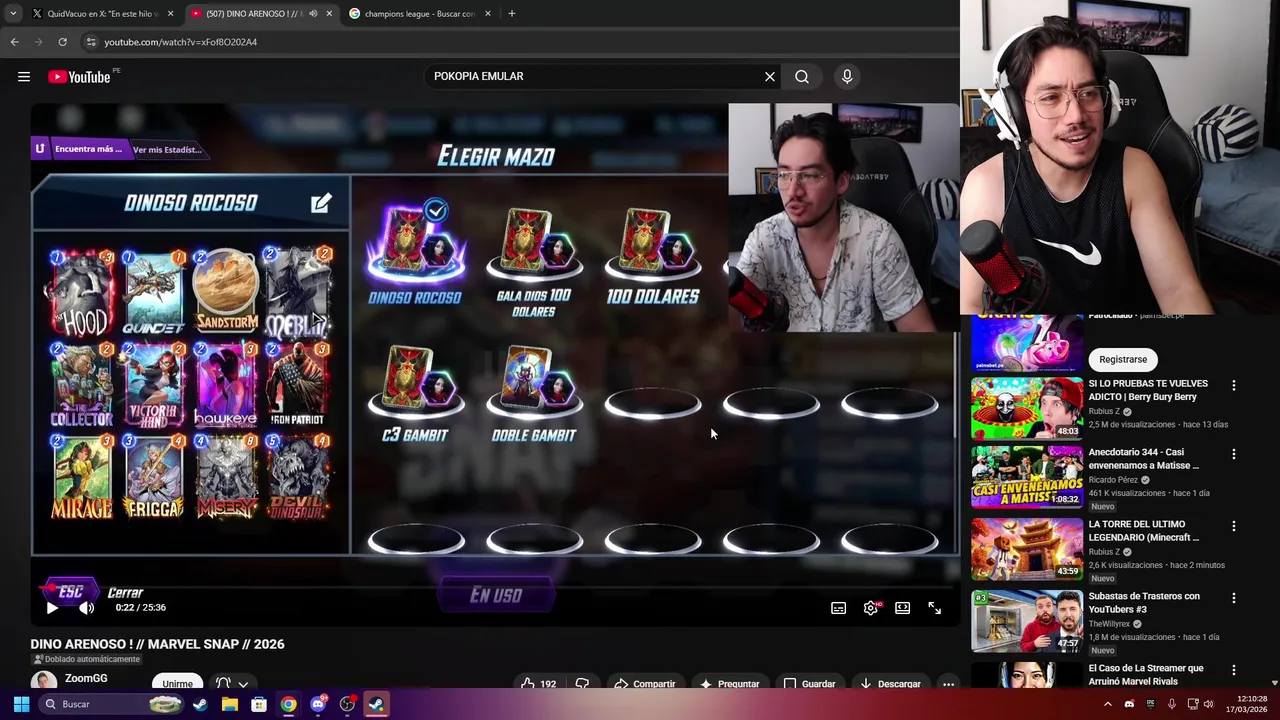Switch to theater mode icon
This screenshot has width=1280, height=720.
tap(903, 608)
